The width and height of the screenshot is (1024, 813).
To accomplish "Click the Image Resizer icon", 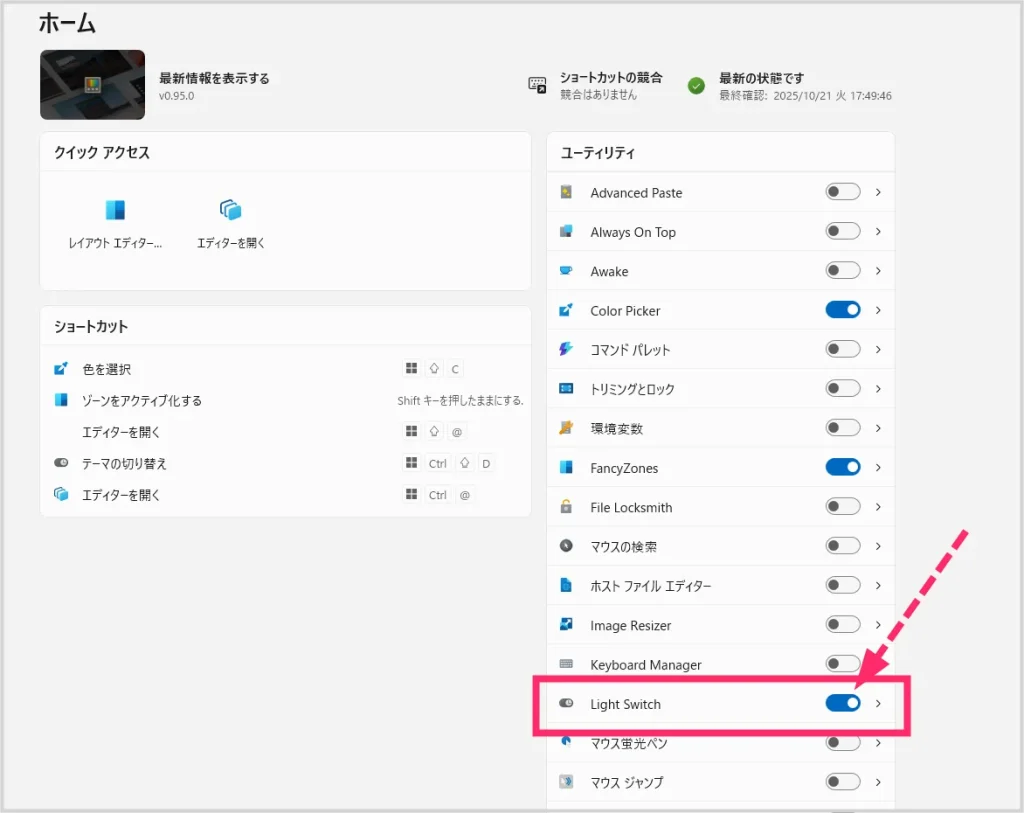I will click(x=566, y=625).
